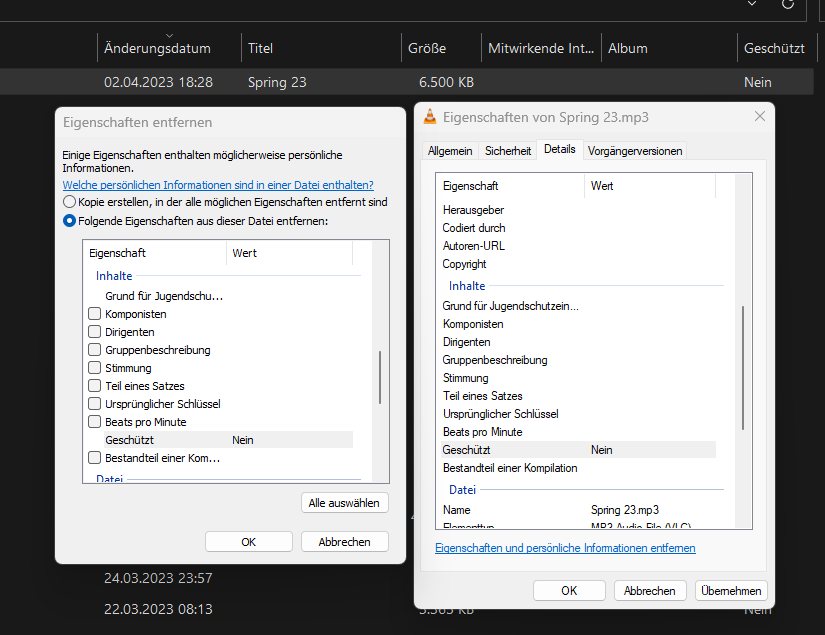Select the 'Kopie erstellen' radio option
This screenshot has width=825, height=635.
[x=69, y=202]
